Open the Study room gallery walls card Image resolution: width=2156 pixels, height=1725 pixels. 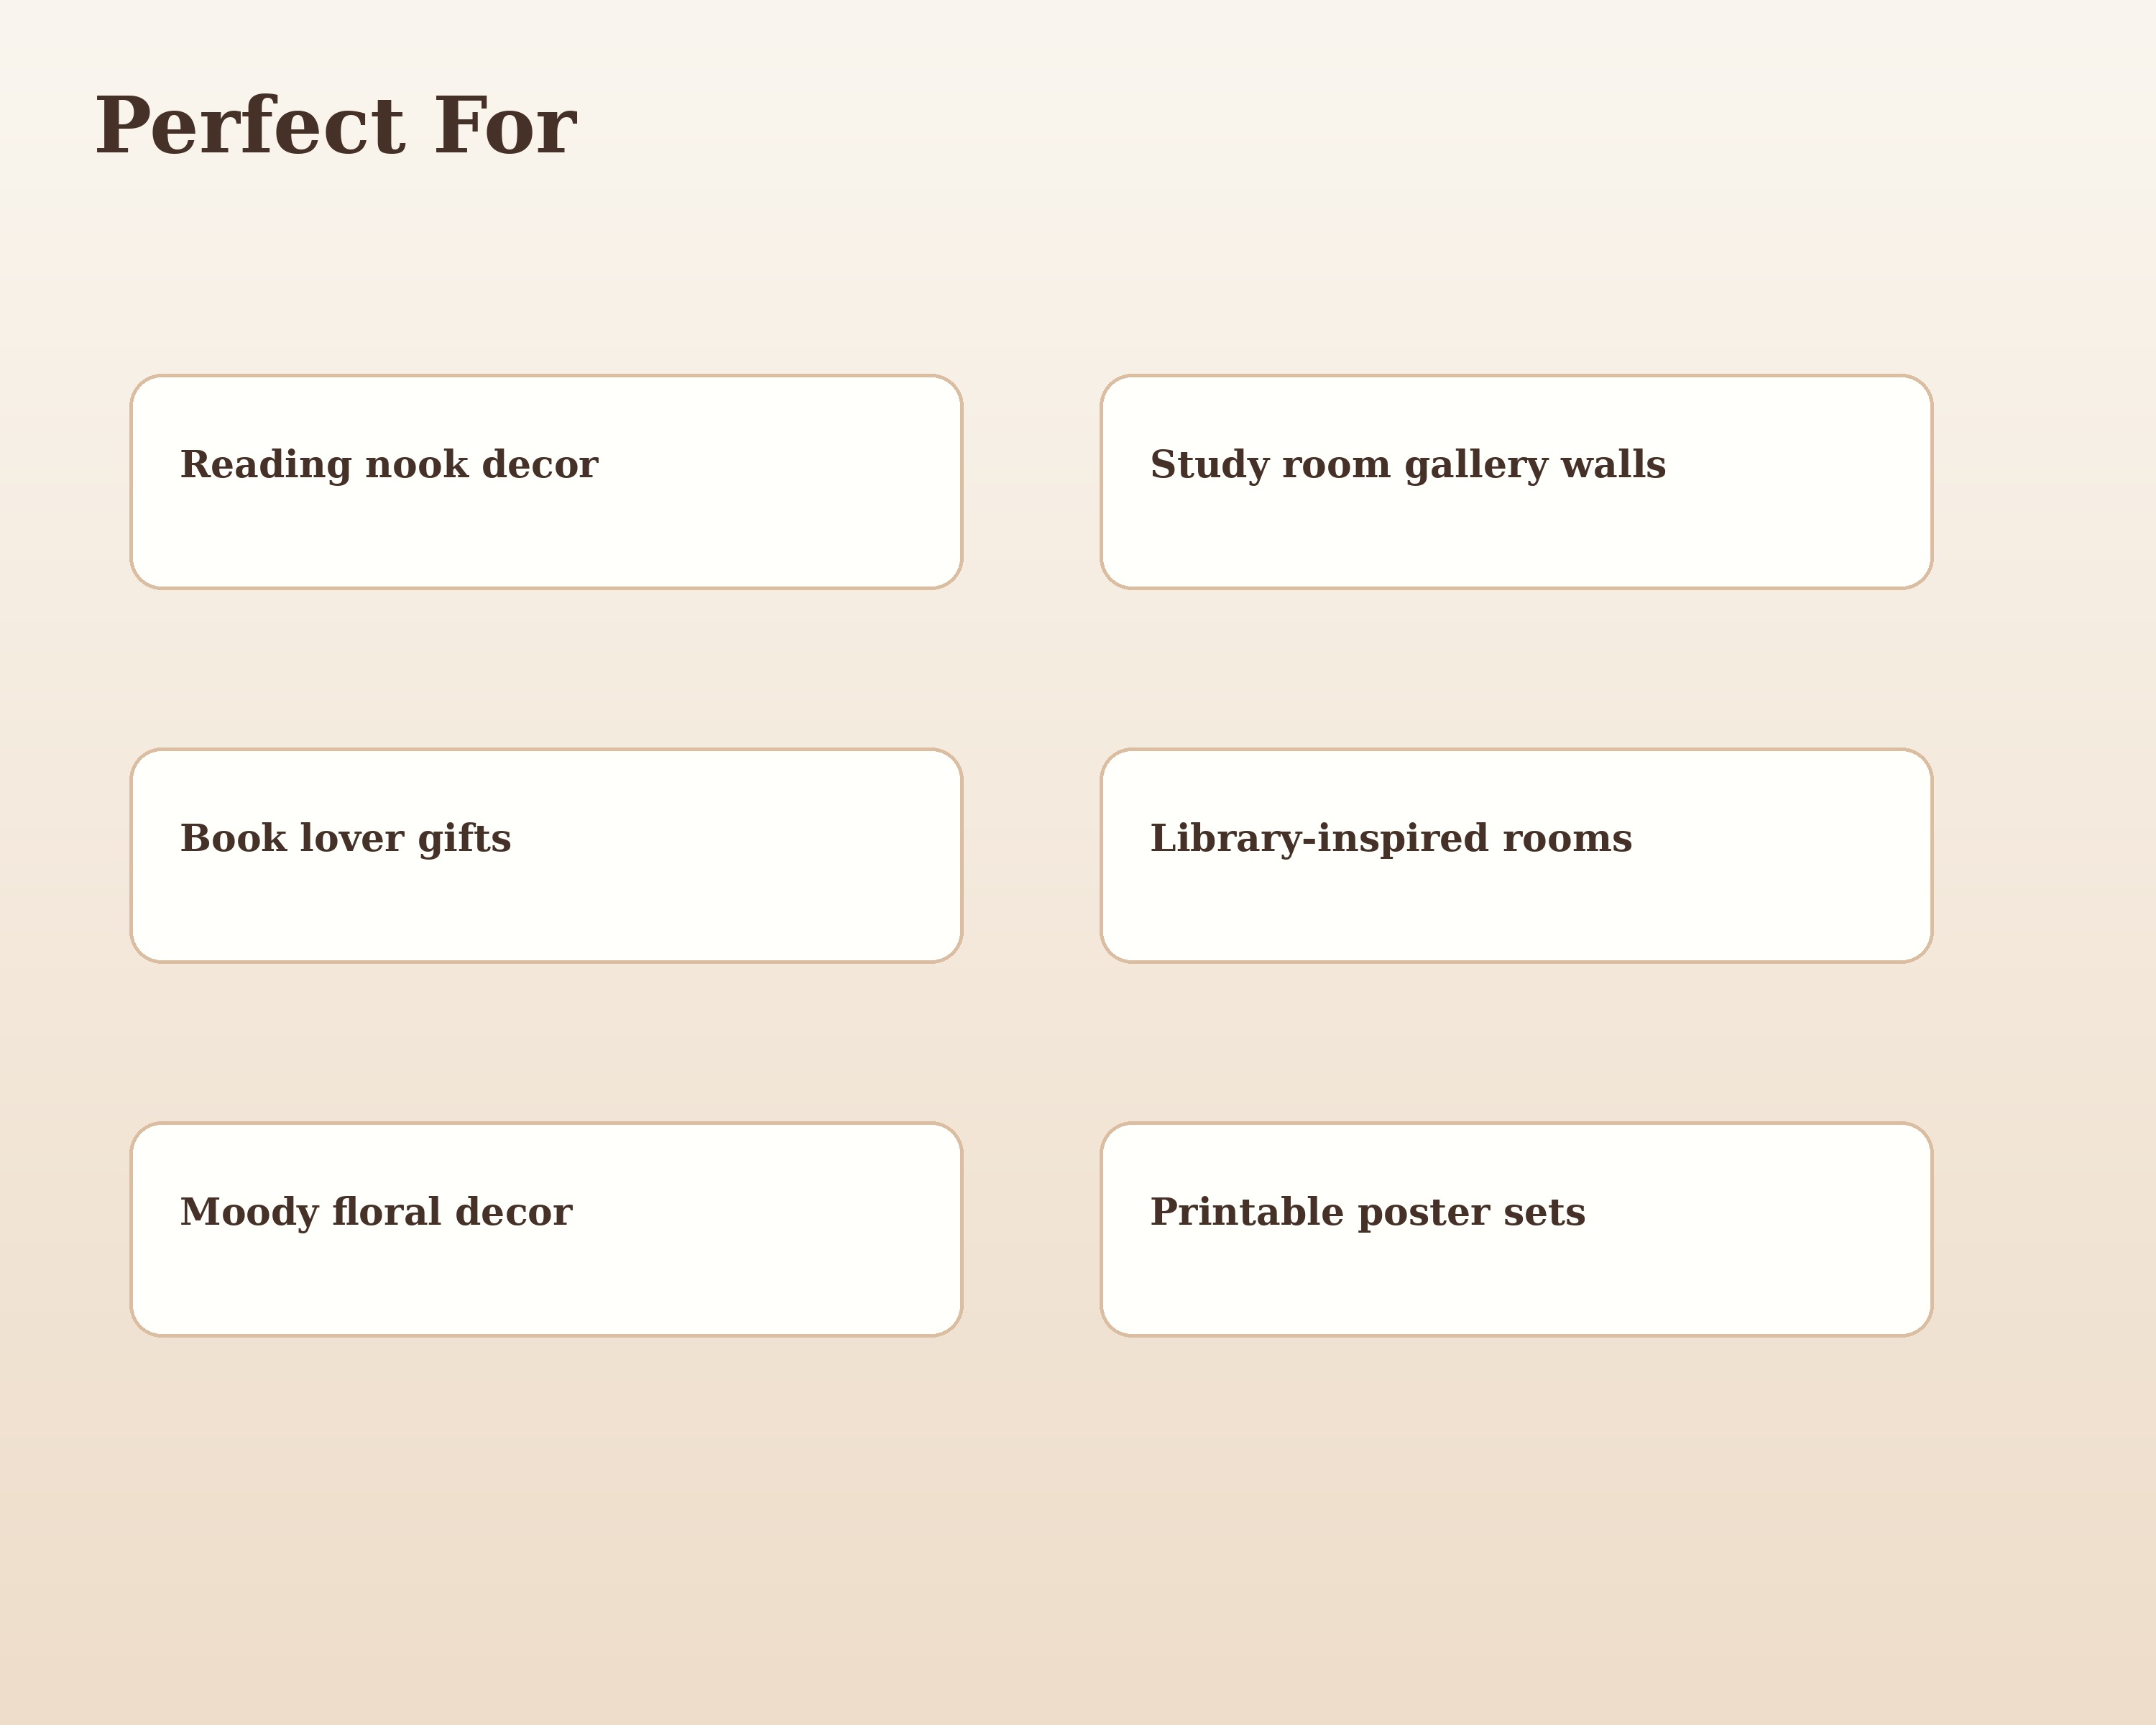[1516, 482]
